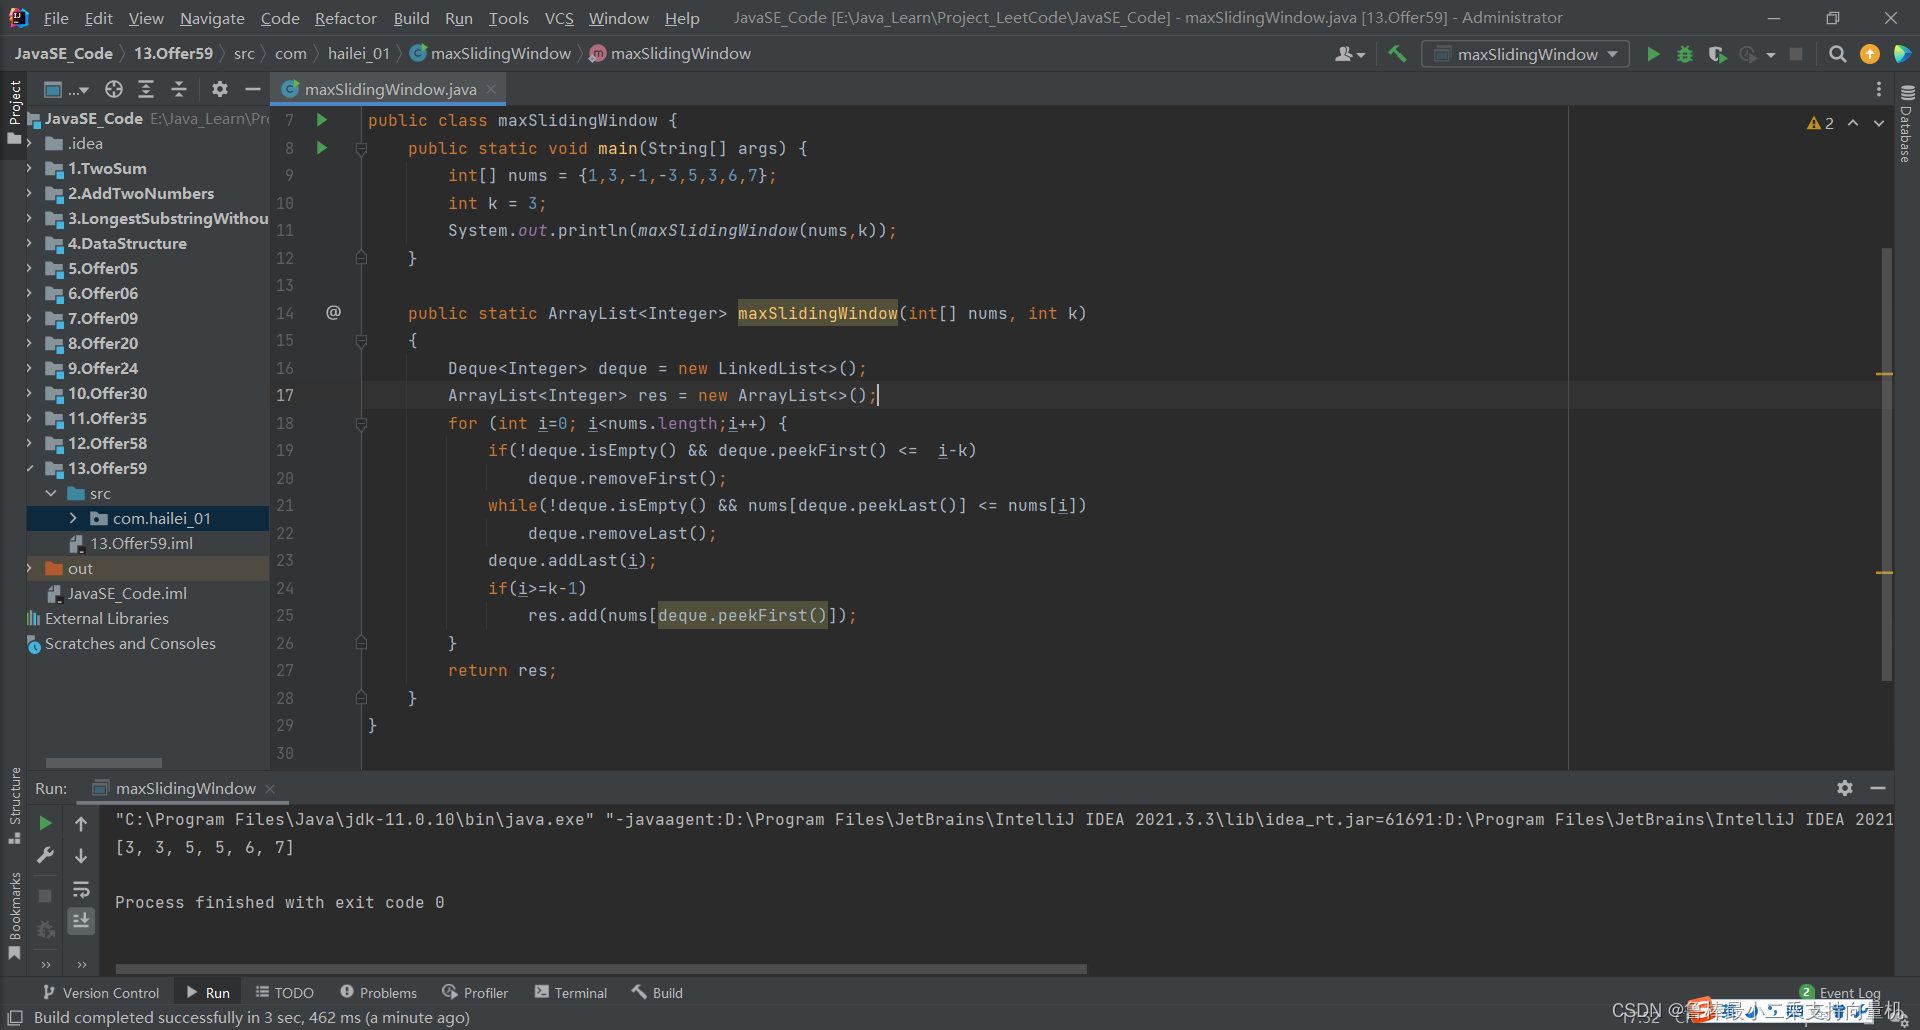Image resolution: width=1920 pixels, height=1030 pixels.
Task: Open the File menu
Action: coord(56,18)
